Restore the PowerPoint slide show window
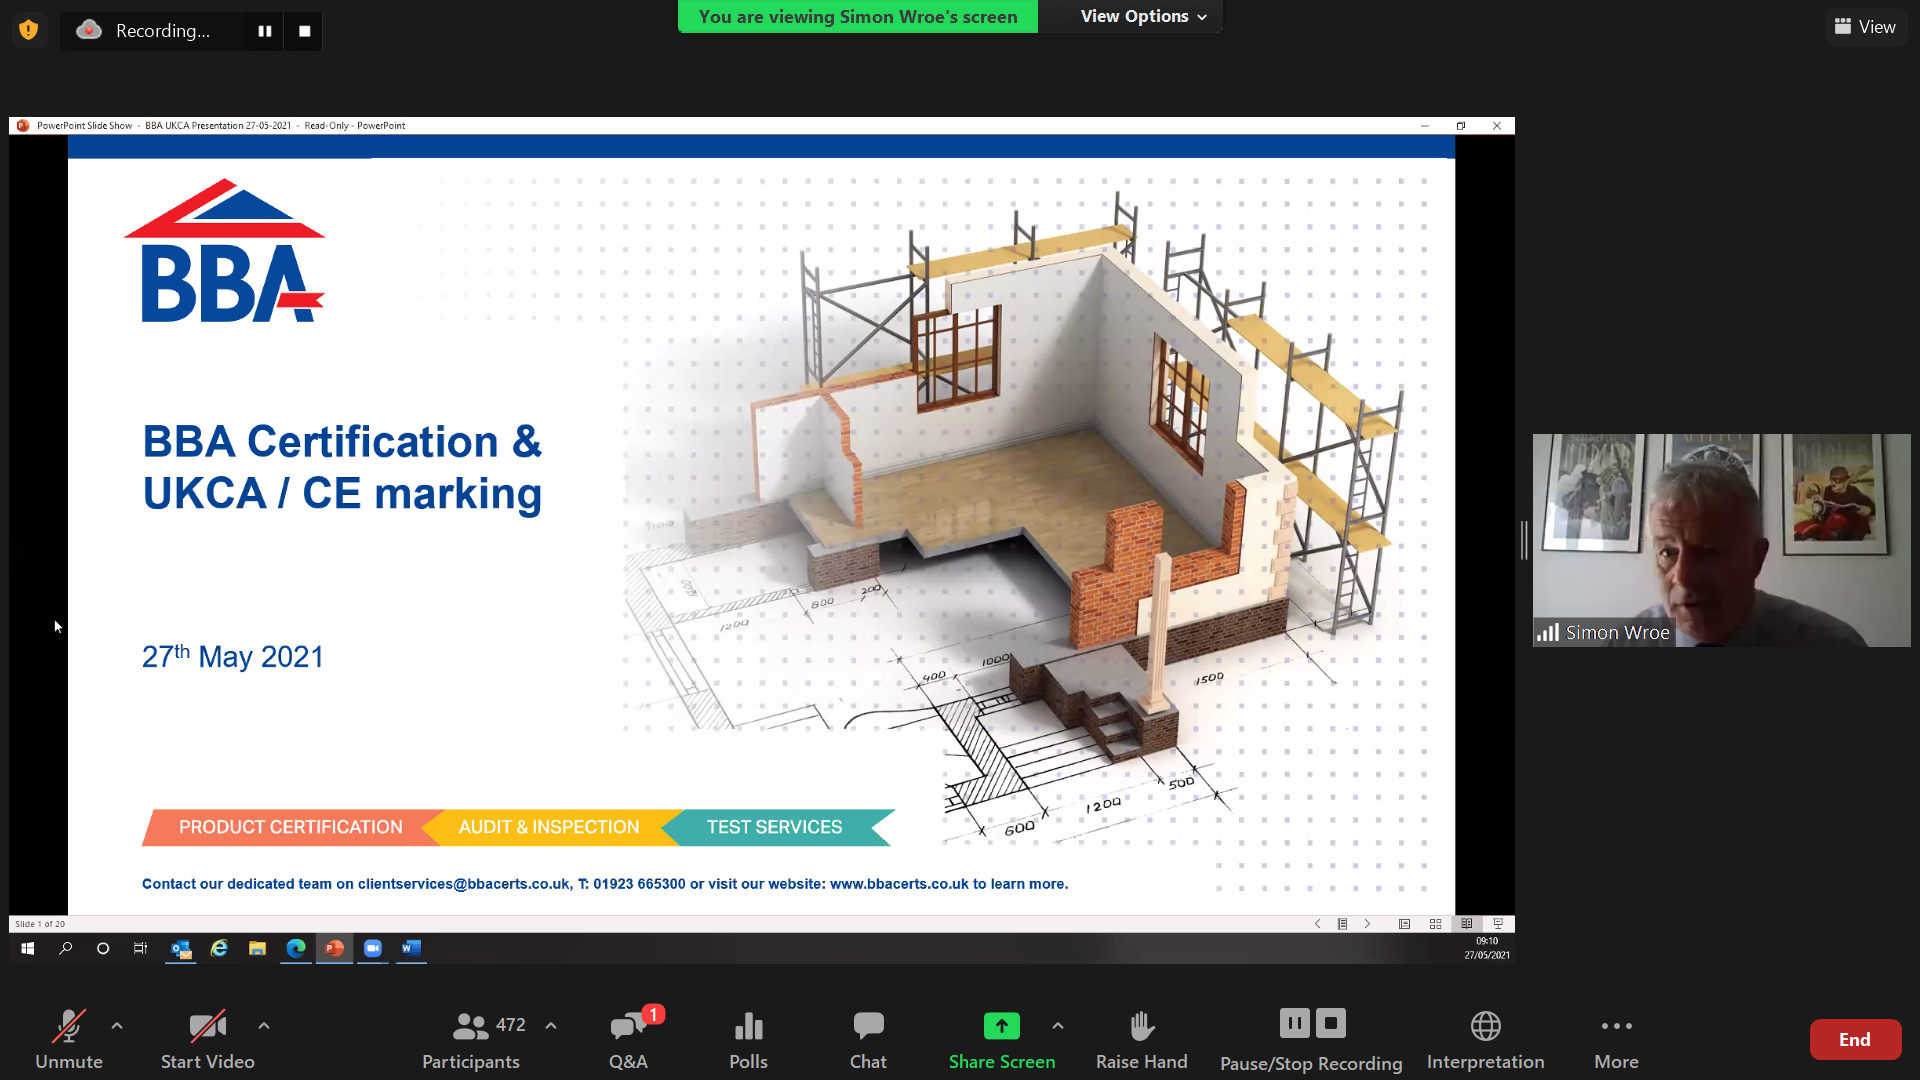 tap(1461, 126)
